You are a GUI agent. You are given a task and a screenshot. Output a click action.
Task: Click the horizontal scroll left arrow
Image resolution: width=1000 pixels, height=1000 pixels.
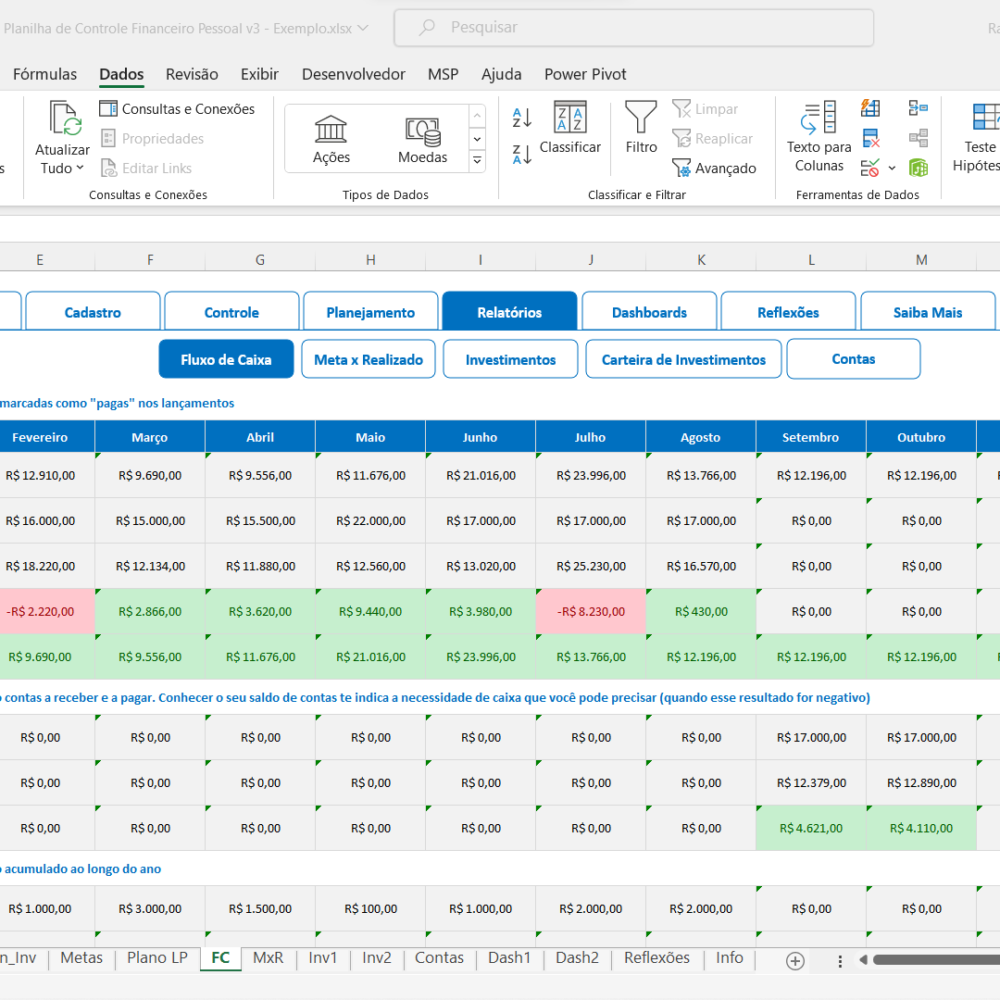click(863, 960)
